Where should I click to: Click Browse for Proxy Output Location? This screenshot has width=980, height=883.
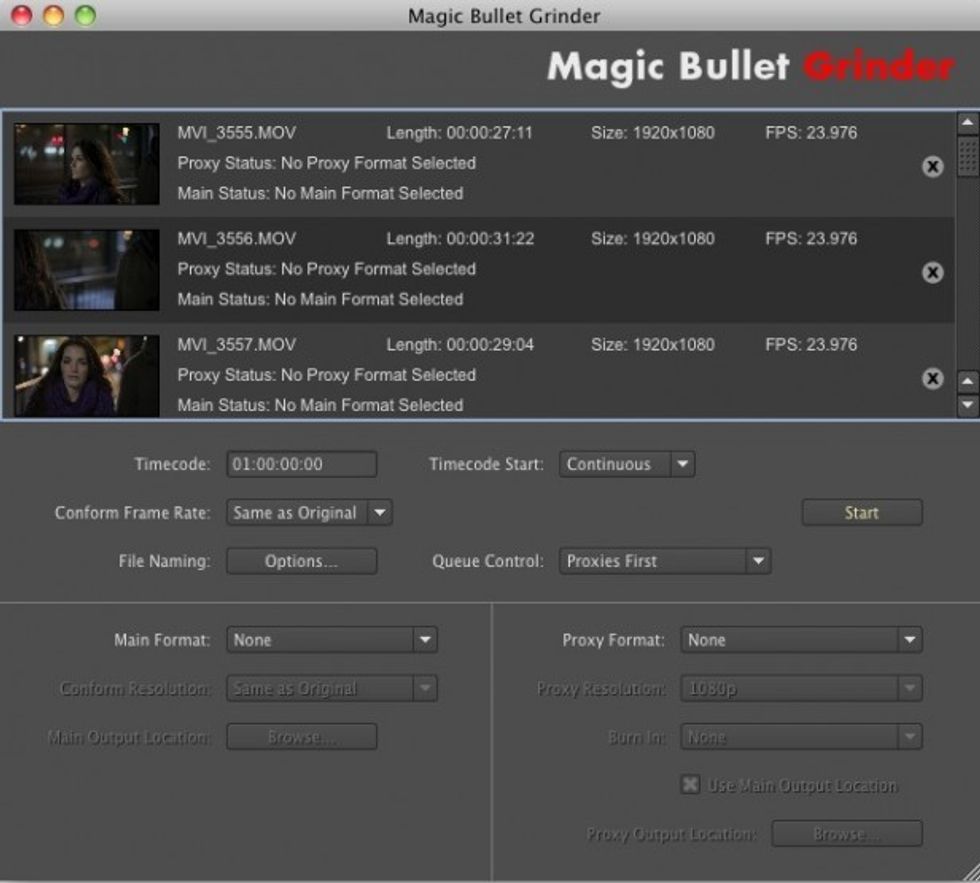847,834
